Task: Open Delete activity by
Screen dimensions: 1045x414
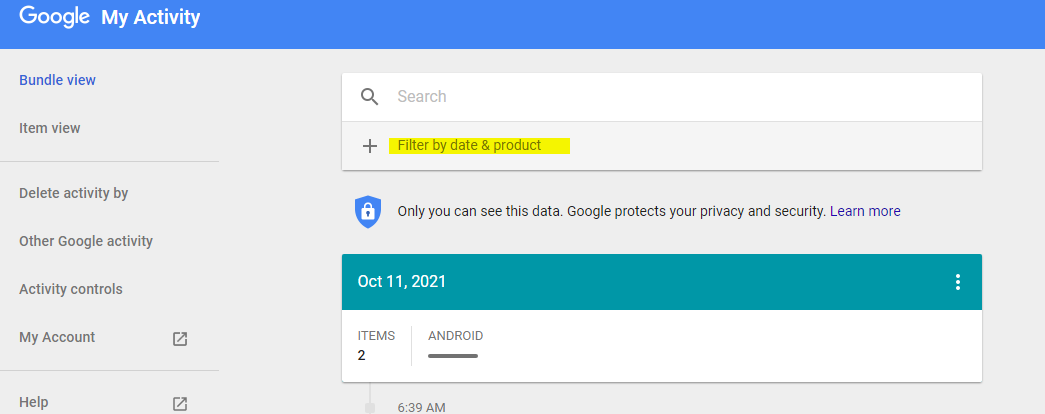Action: point(73,193)
